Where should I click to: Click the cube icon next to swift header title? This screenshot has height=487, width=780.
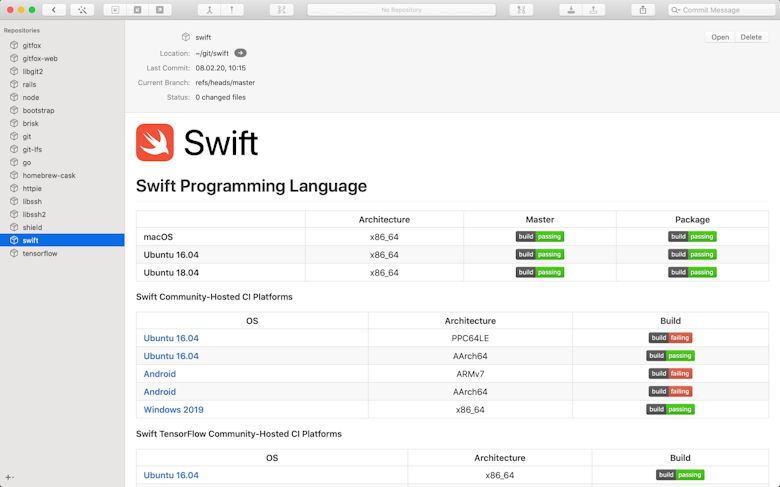[186, 37]
